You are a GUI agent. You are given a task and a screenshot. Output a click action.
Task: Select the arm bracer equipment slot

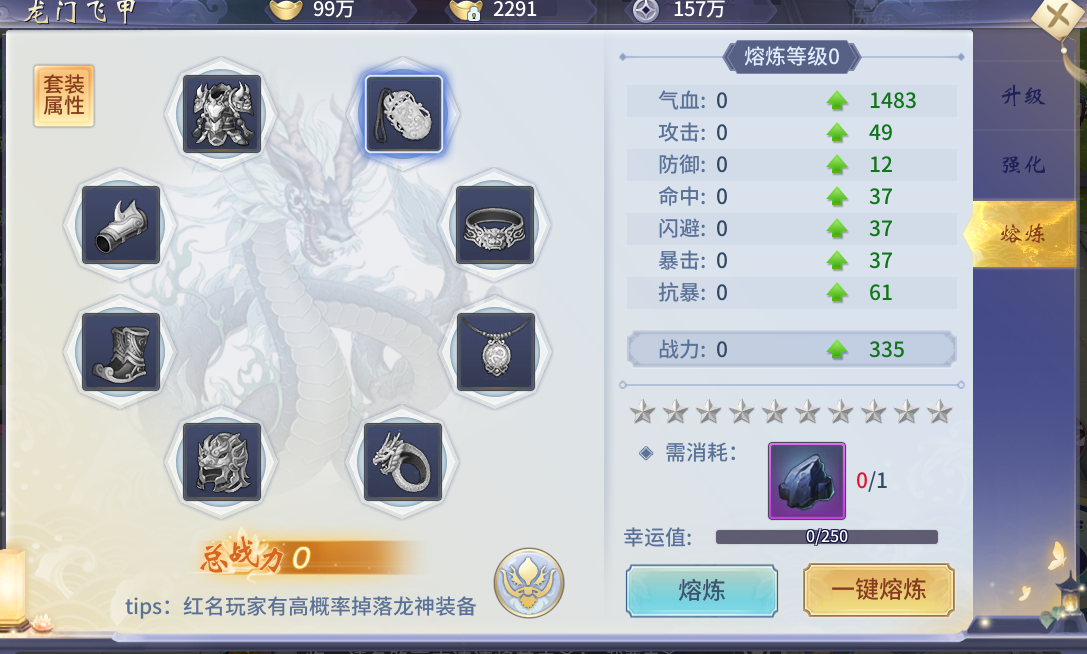[x=121, y=225]
